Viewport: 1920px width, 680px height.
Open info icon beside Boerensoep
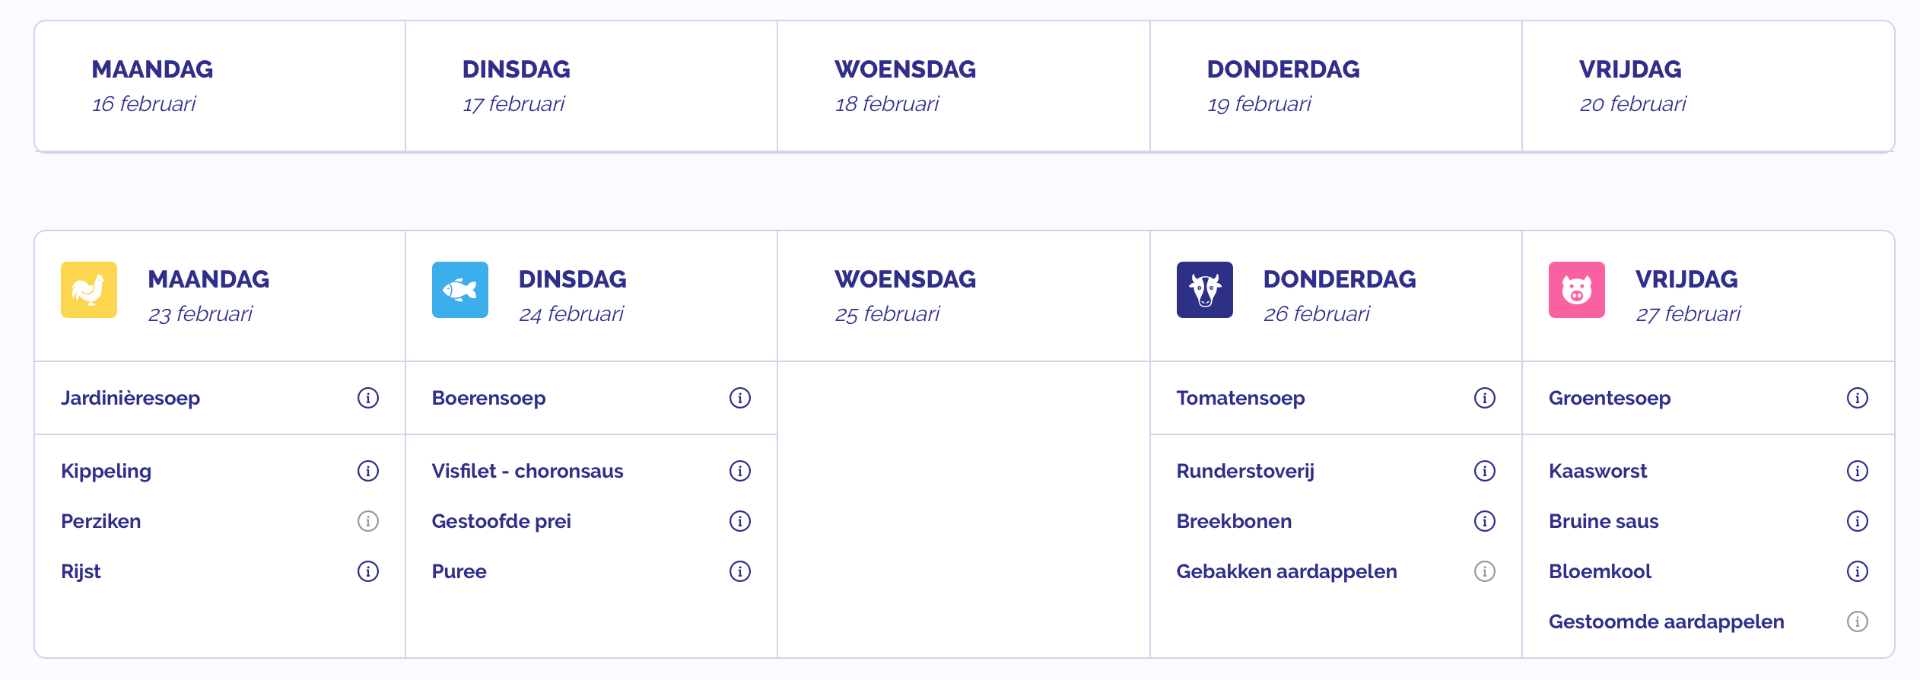[x=740, y=398]
